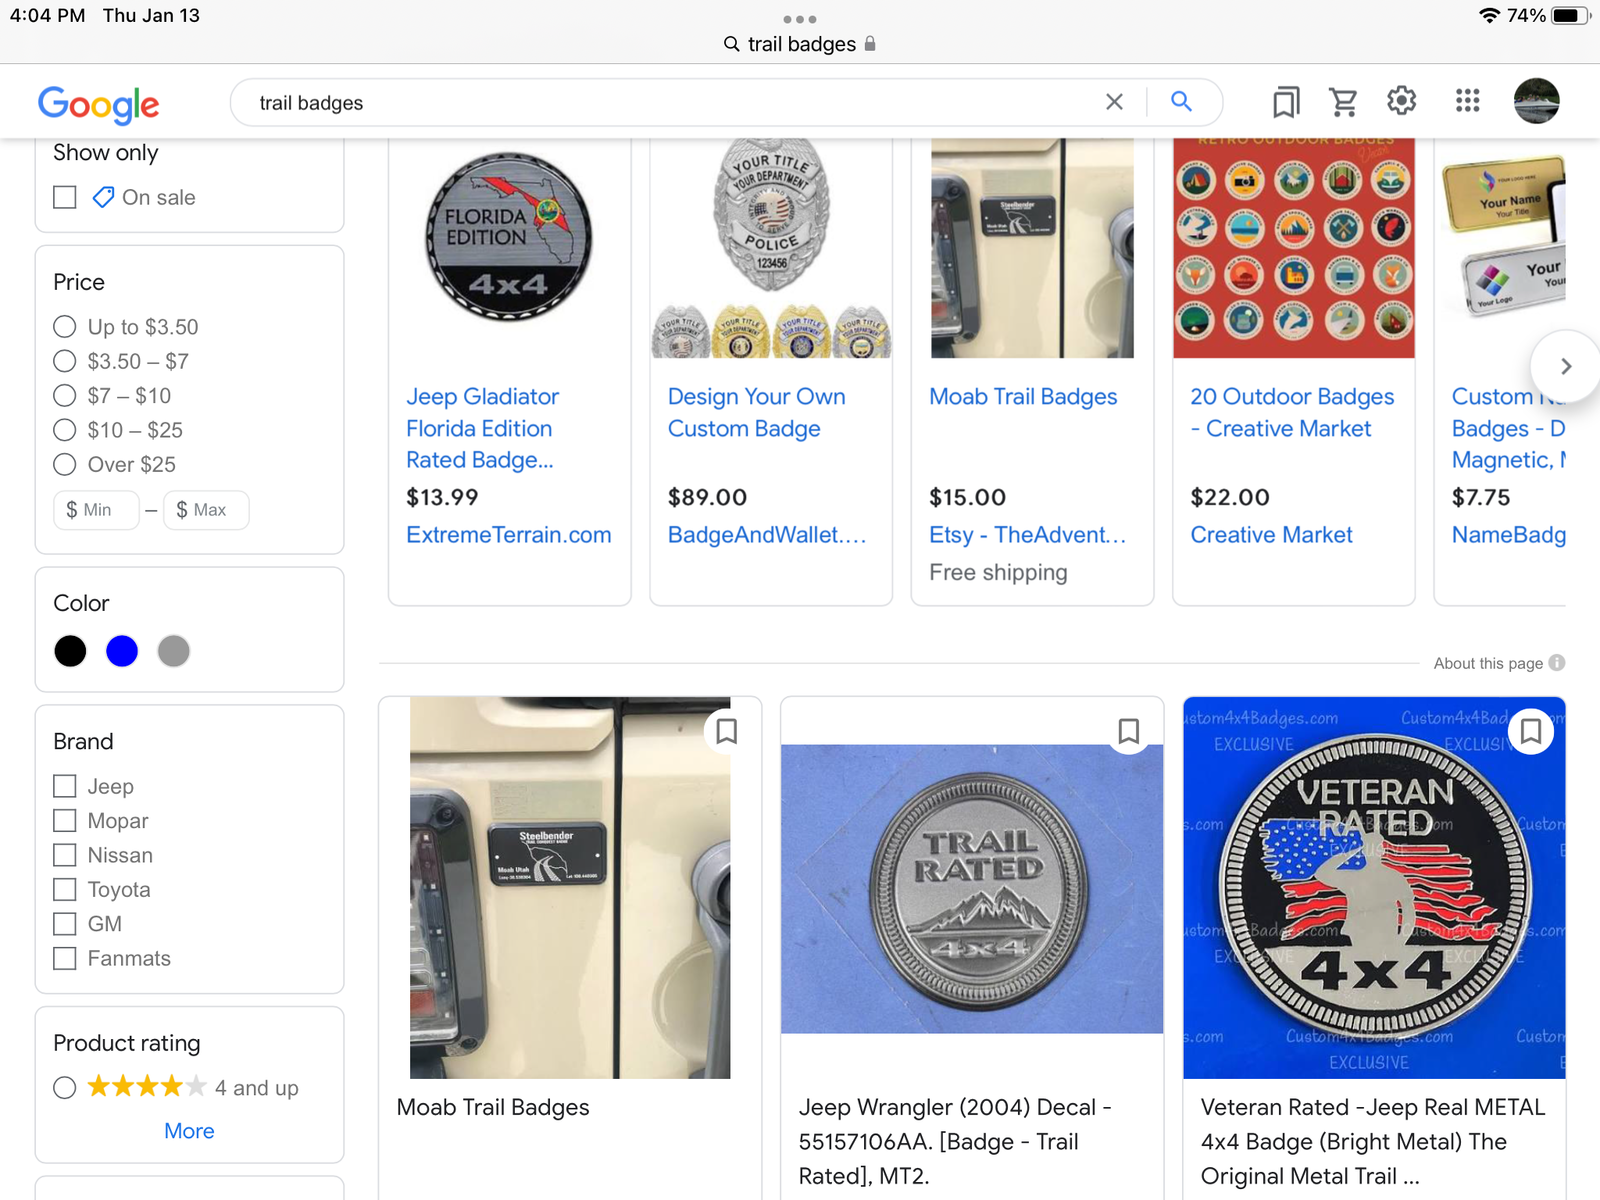Viewport: 1600px width, 1200px height.
Task: Bookmark the Trail Rated decal product
Action: (1128, 732)
